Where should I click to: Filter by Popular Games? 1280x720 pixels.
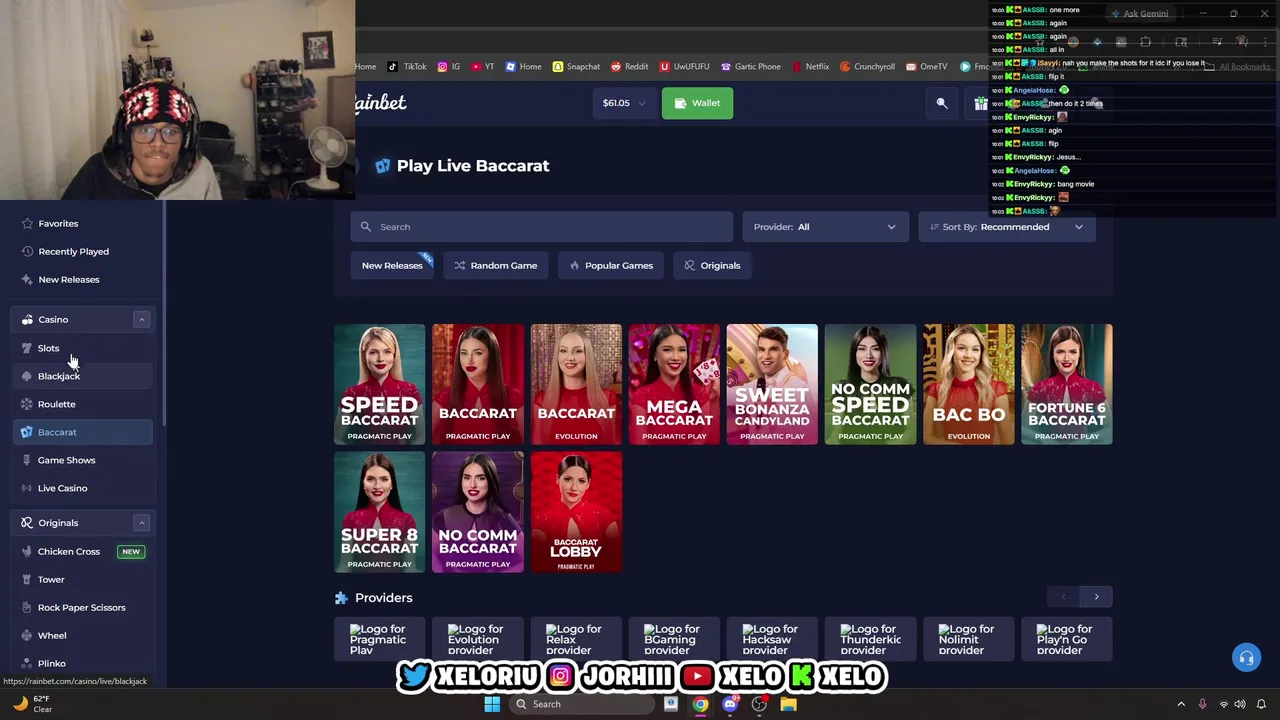point(611,265)
